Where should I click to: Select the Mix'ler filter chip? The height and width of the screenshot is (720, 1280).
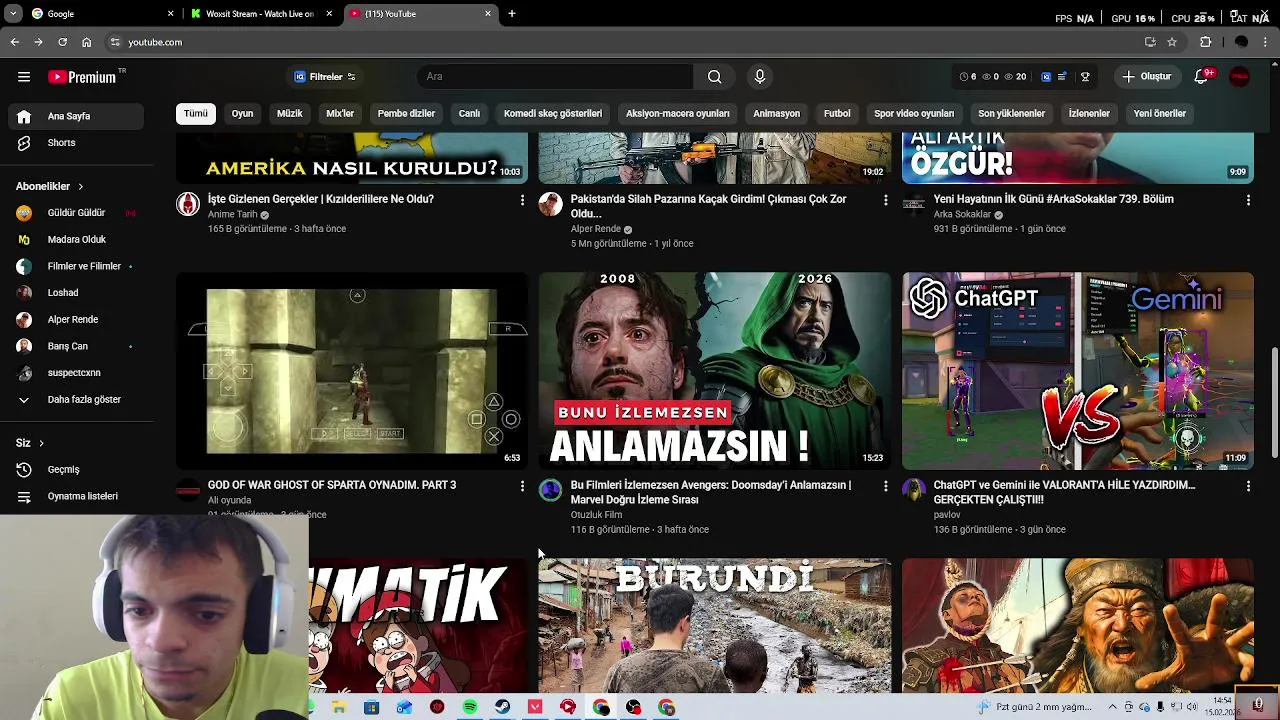(340, 114)
